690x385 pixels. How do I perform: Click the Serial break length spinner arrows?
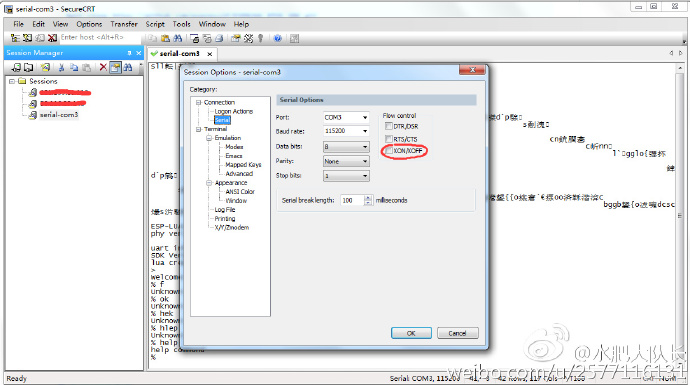[368, 200]
